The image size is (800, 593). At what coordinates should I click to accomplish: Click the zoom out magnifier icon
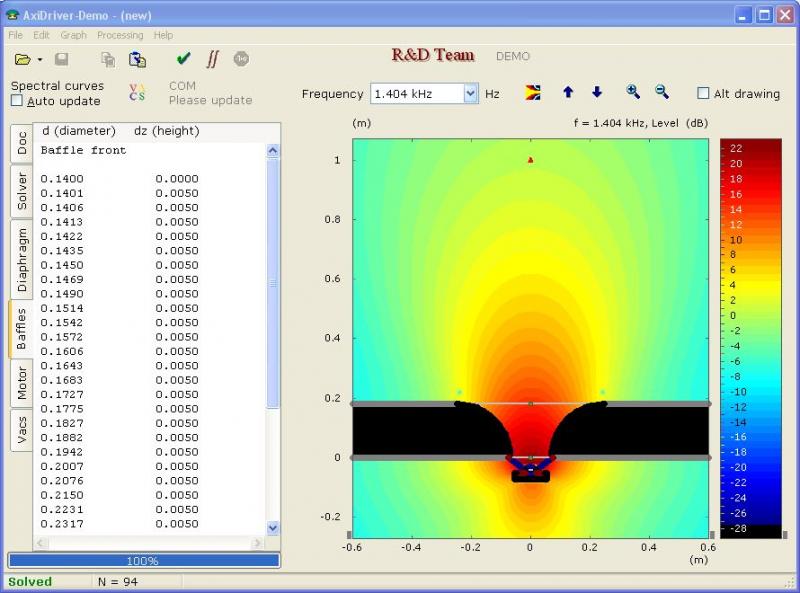(x=662, y=92)
